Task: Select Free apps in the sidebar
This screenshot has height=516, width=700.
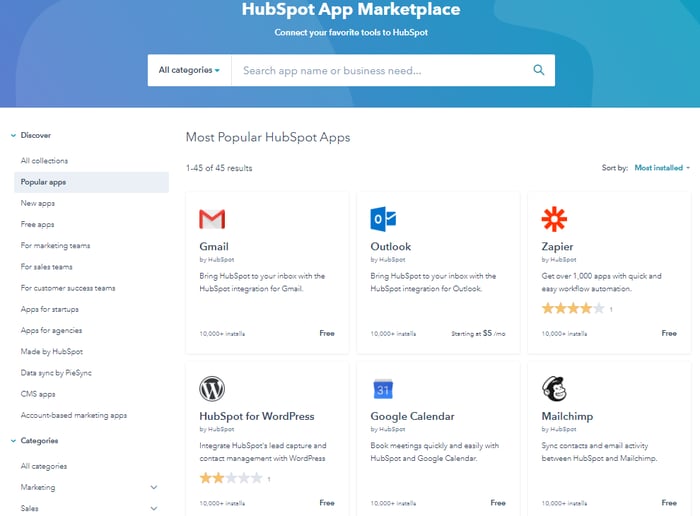Action: (x=38, y=224)
